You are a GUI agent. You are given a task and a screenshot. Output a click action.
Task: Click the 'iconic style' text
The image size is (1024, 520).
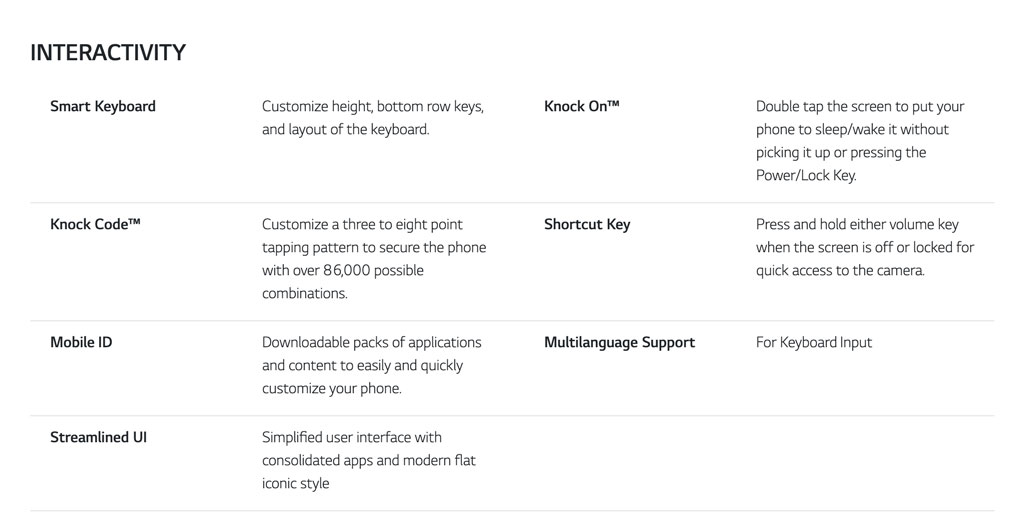point(295,483)
